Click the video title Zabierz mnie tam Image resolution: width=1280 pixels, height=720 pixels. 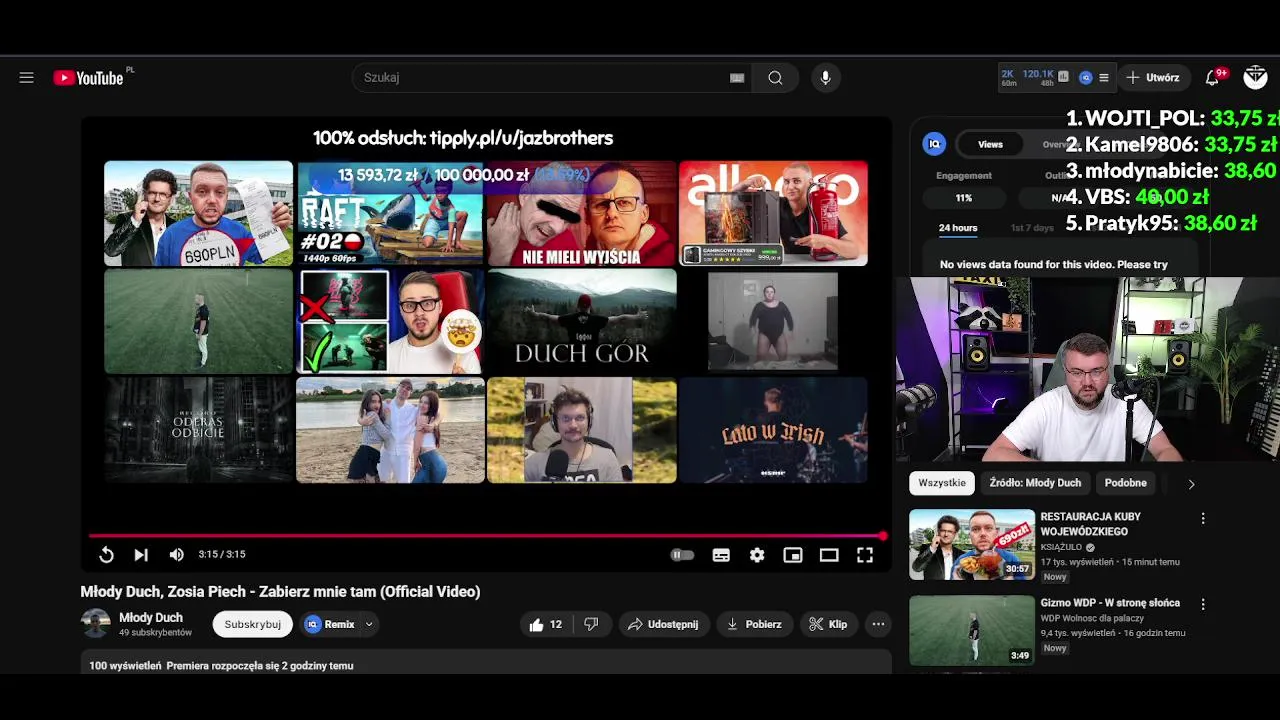point(280,592)
